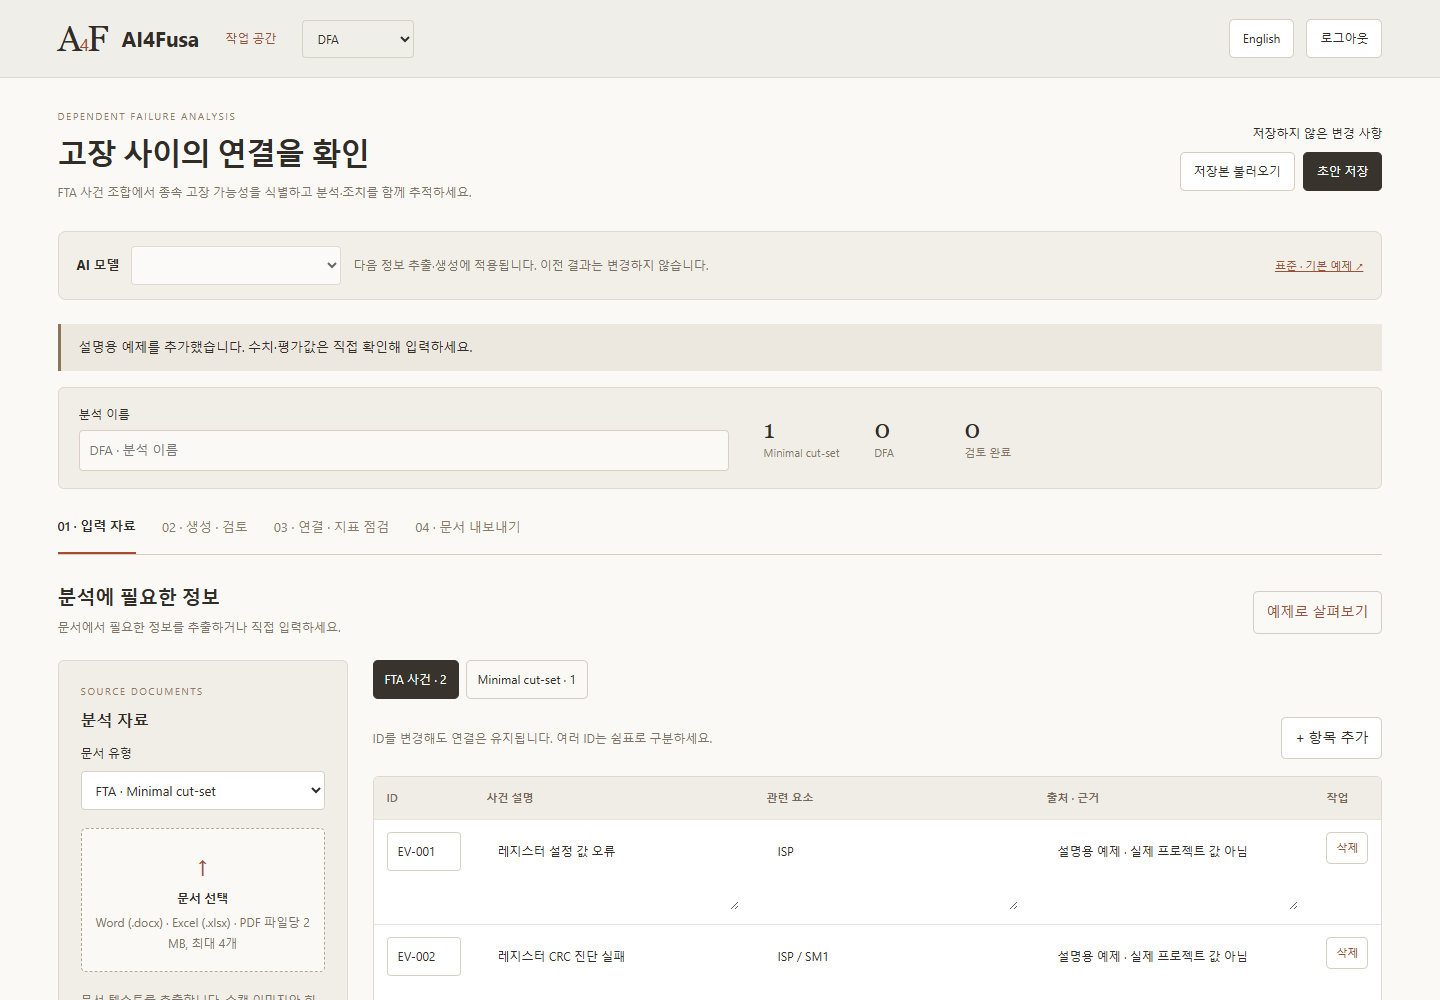Viewport: 1440px width, 1000px height.
Task: Click the AI4Fusa logo icon
Action: (82, 39)
